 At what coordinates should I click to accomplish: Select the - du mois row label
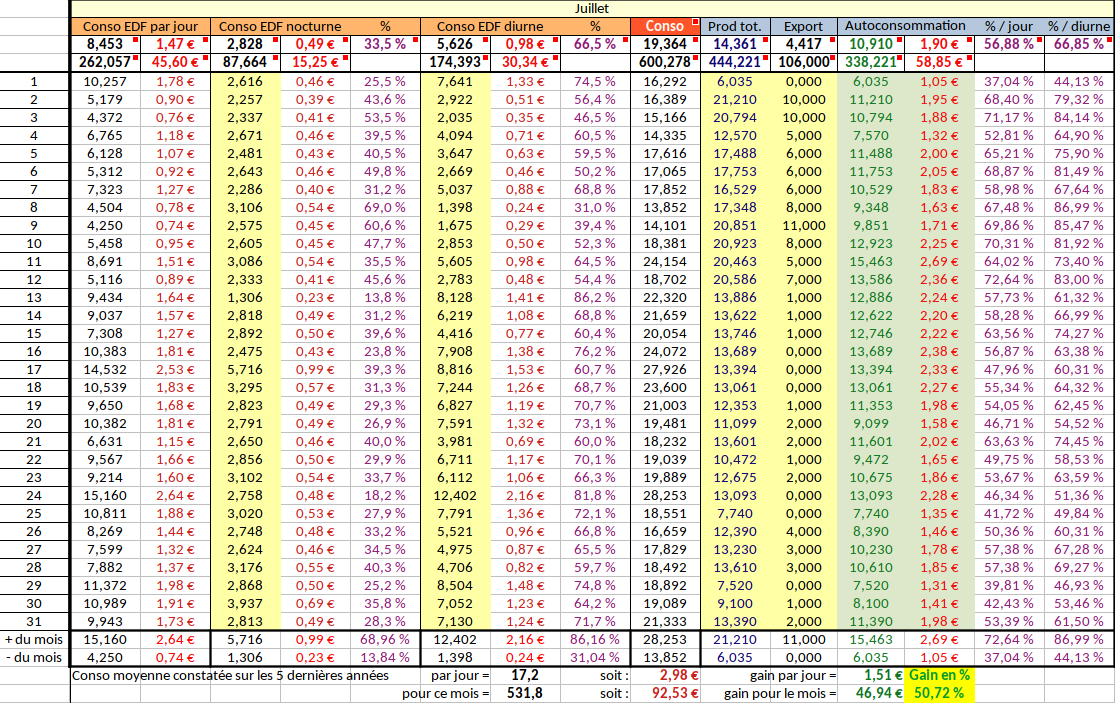pyautogui.click(x=35, y=657)
